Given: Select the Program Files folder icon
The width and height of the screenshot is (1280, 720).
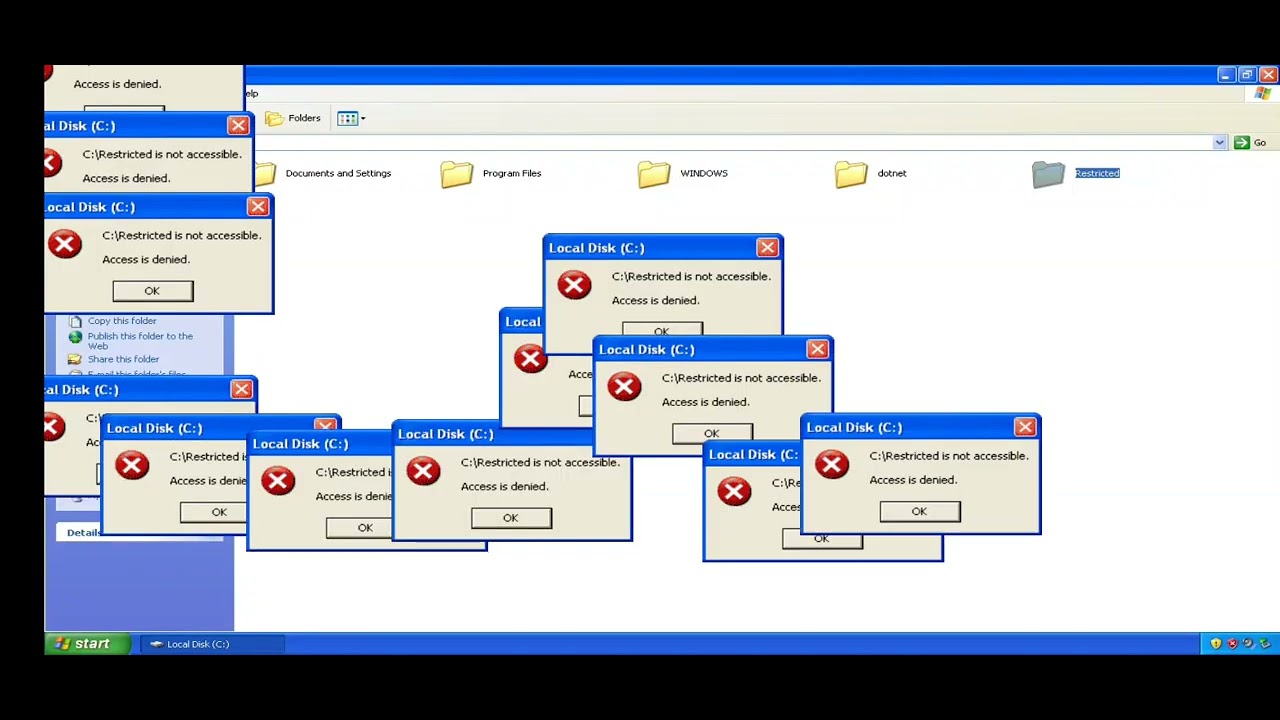Looking at the screenshot, I should pos(457,174).
